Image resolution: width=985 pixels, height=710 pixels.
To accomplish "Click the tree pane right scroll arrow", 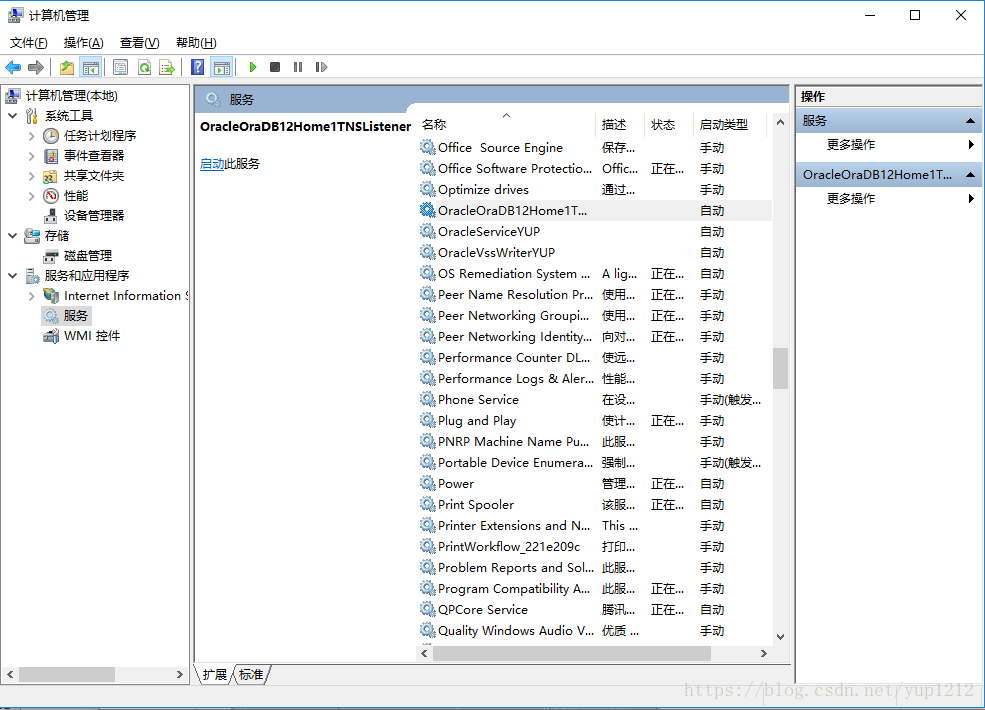I will coord(180,674).
